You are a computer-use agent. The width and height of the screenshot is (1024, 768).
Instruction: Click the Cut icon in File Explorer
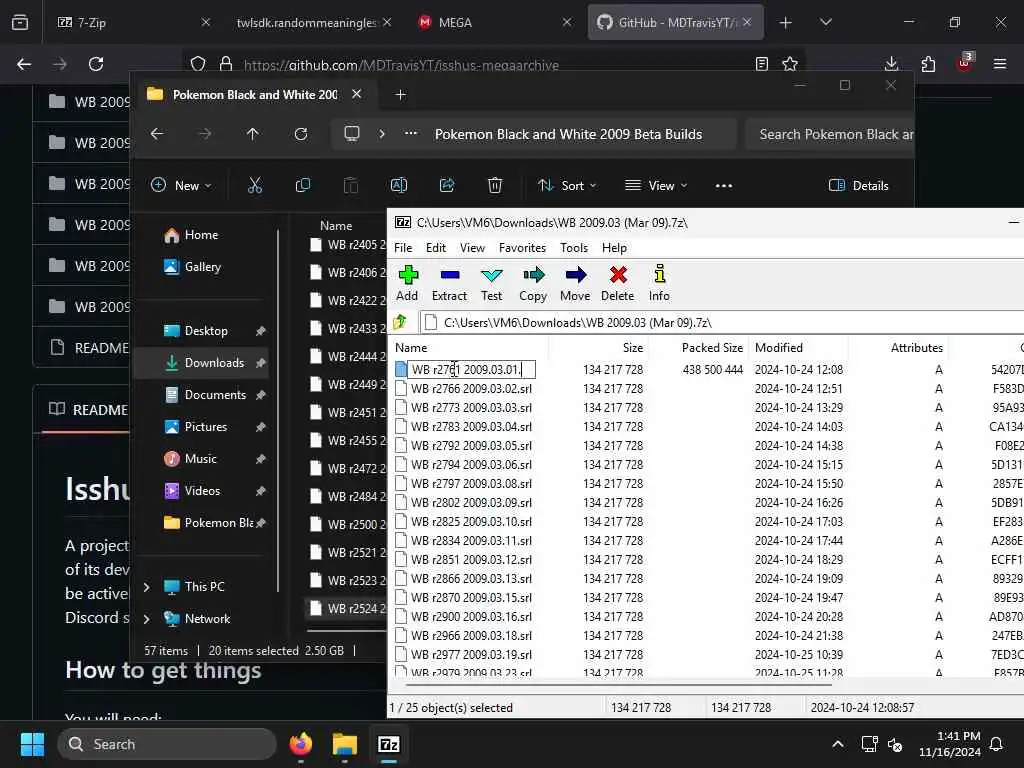point(255,185)
